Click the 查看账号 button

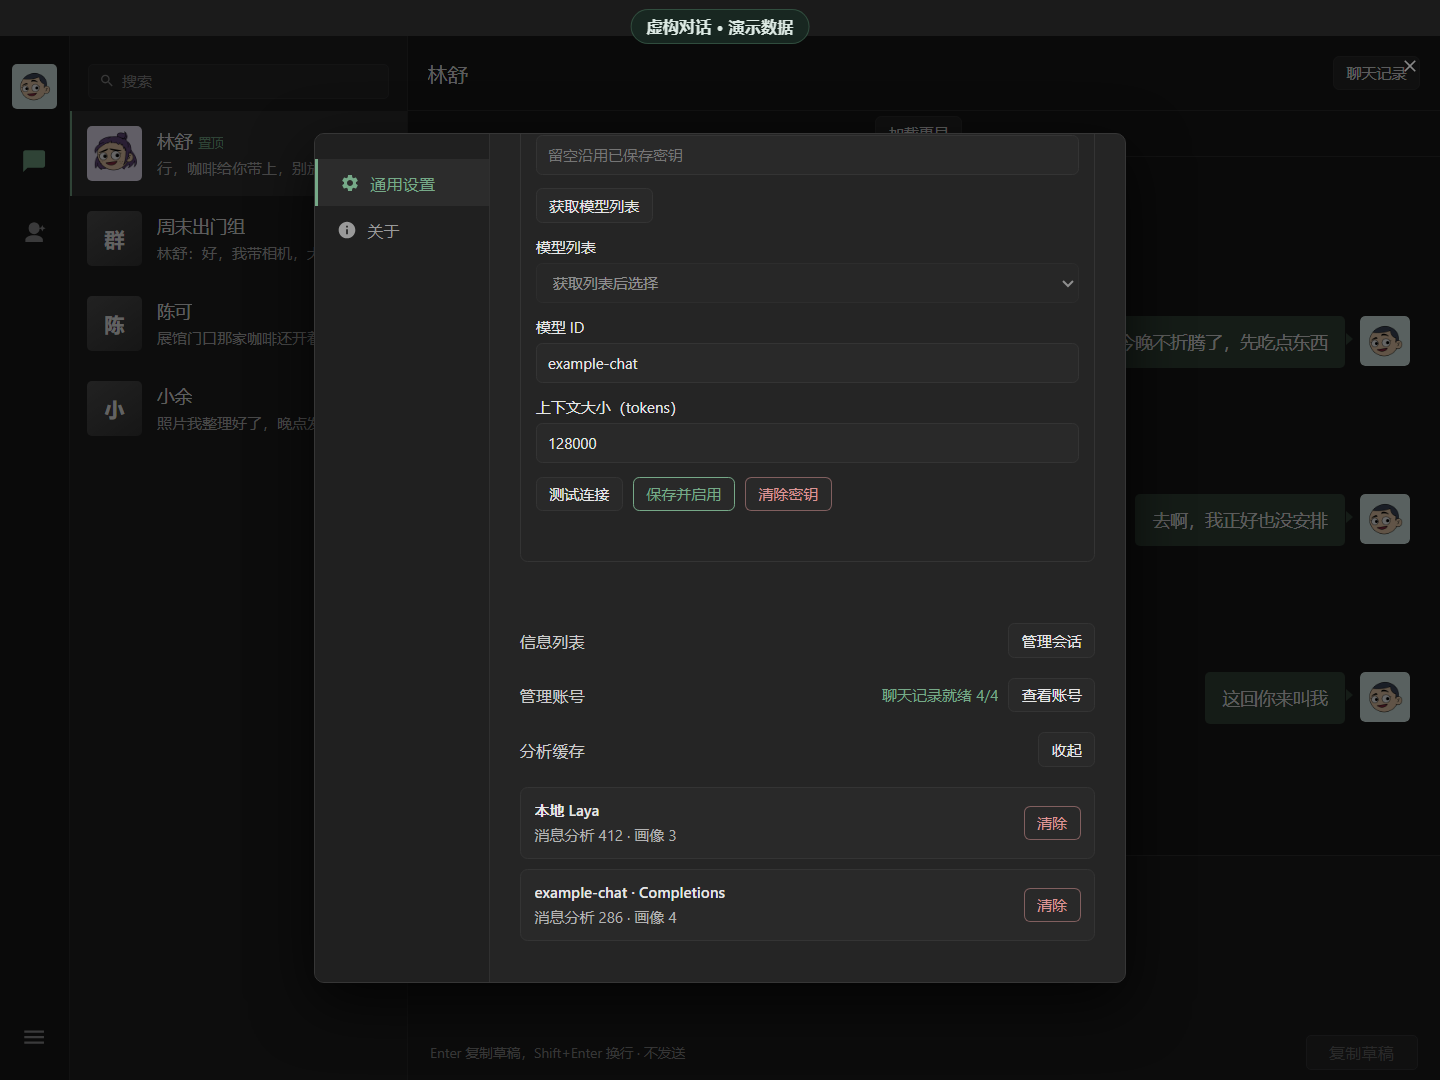coord(1051,695)
